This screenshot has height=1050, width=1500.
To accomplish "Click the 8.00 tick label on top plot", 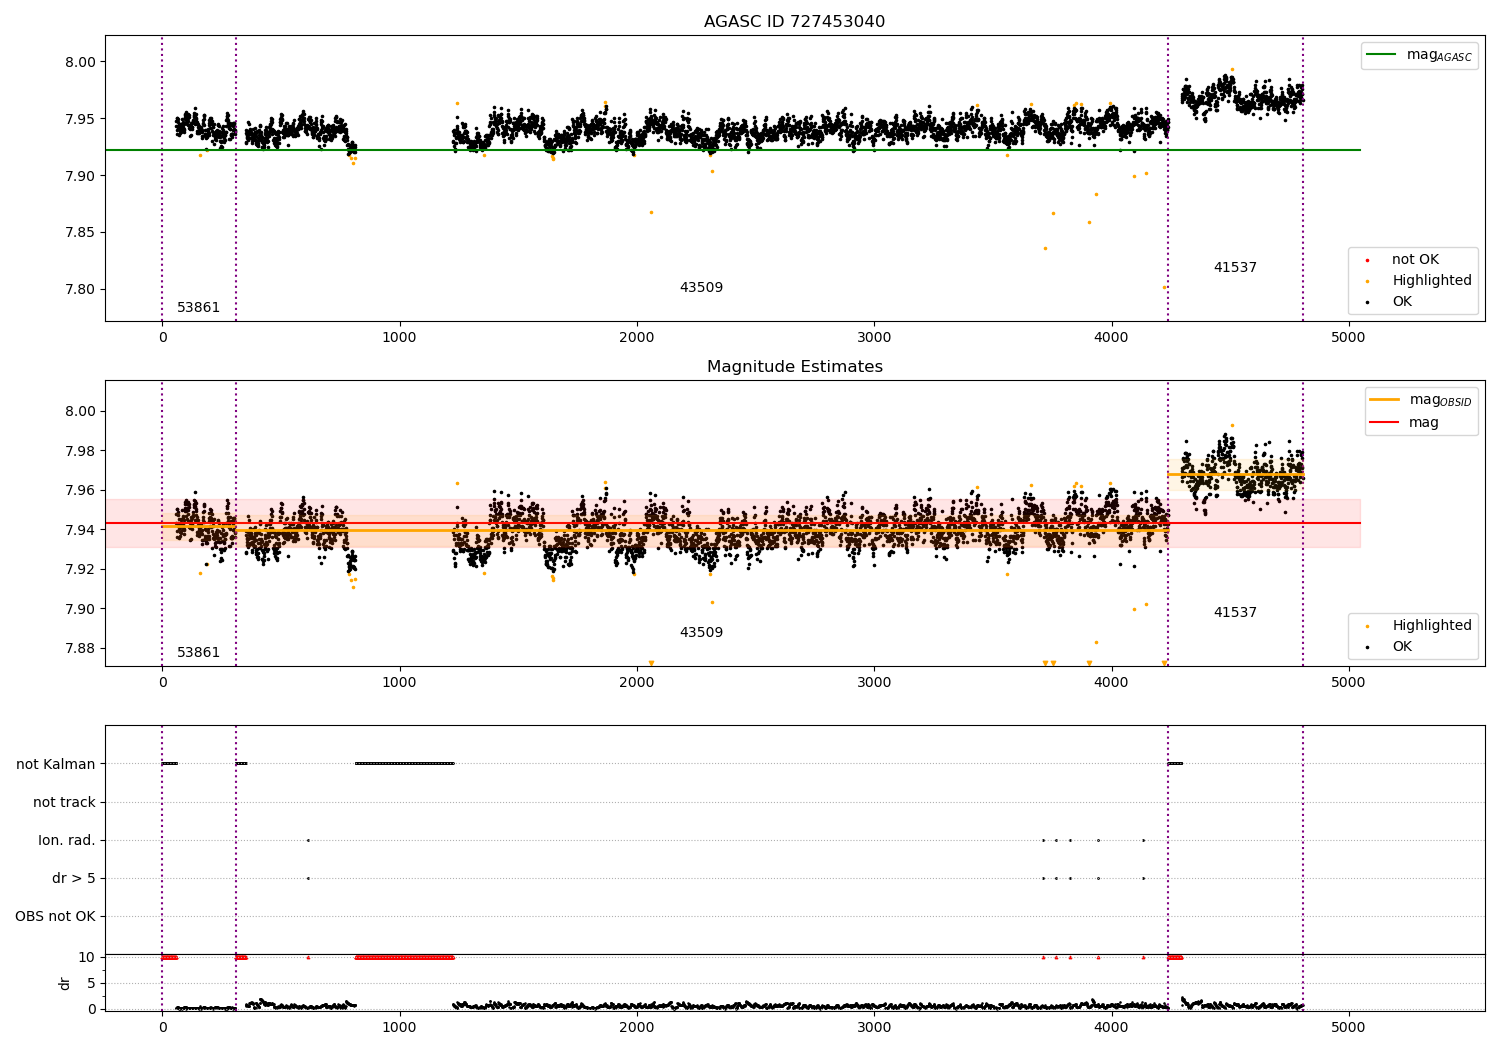I will (80, 62).
